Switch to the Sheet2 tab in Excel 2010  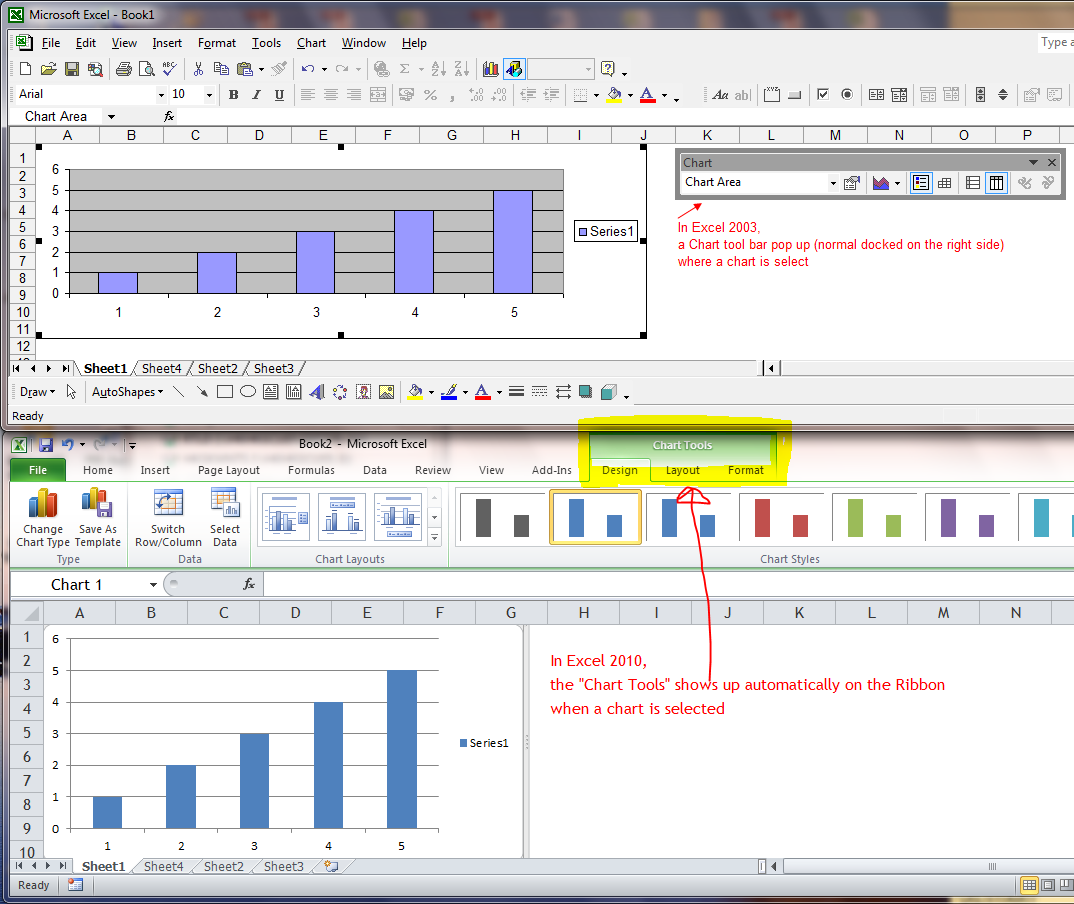click(x=223, y=866)
